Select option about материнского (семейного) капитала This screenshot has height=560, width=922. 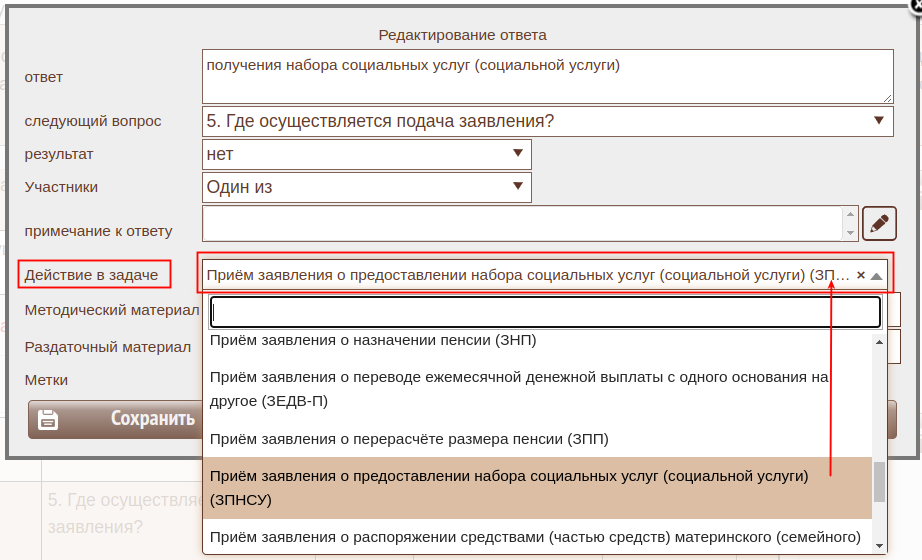(x=535, y=535)
